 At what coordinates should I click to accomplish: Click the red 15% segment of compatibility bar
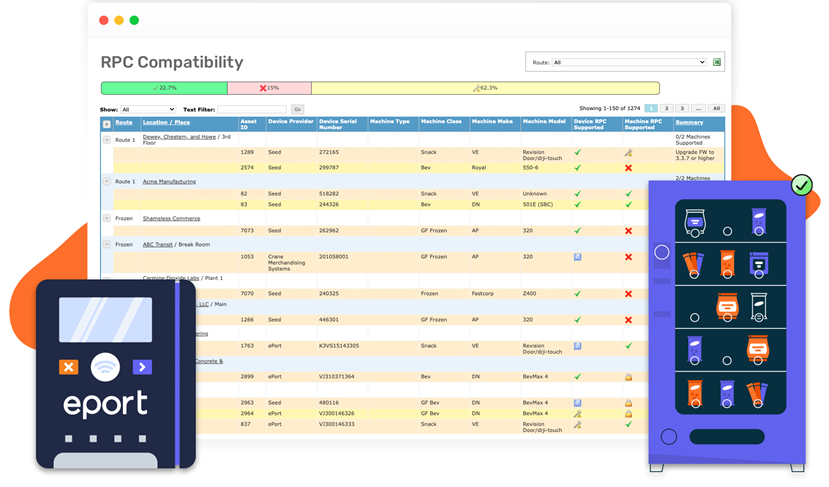click(269, 88)
